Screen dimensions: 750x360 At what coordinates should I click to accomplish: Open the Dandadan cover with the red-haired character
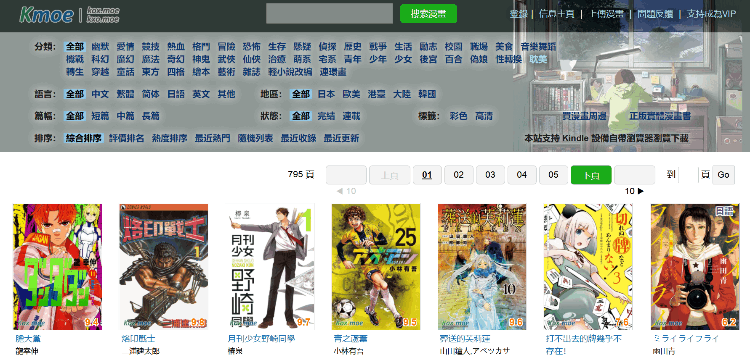tap(57, 267)
